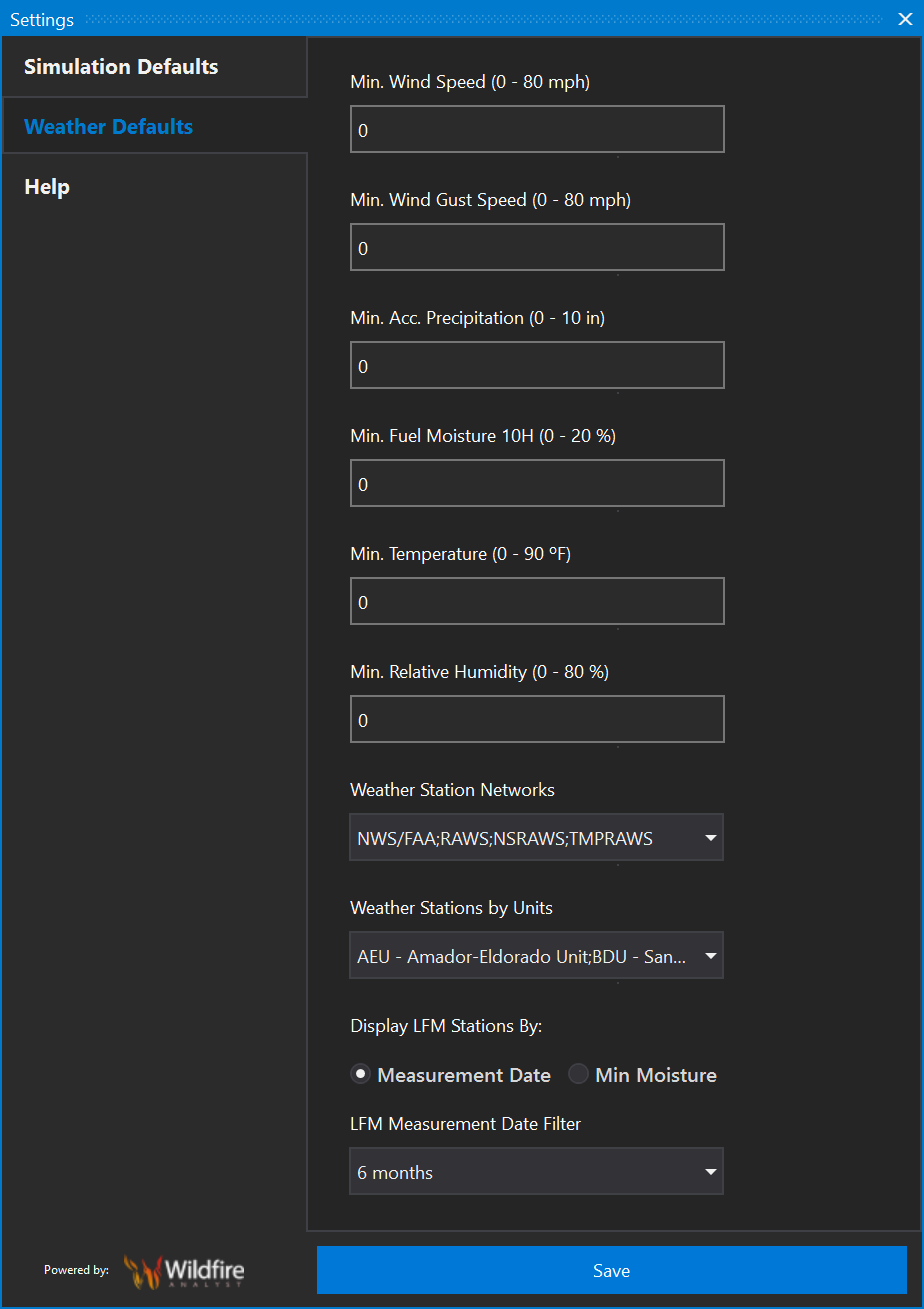Open LFM Measurement Date Filter dropdown
The width and height of the screenshot is (924, 1309).
click(536, 1172)
